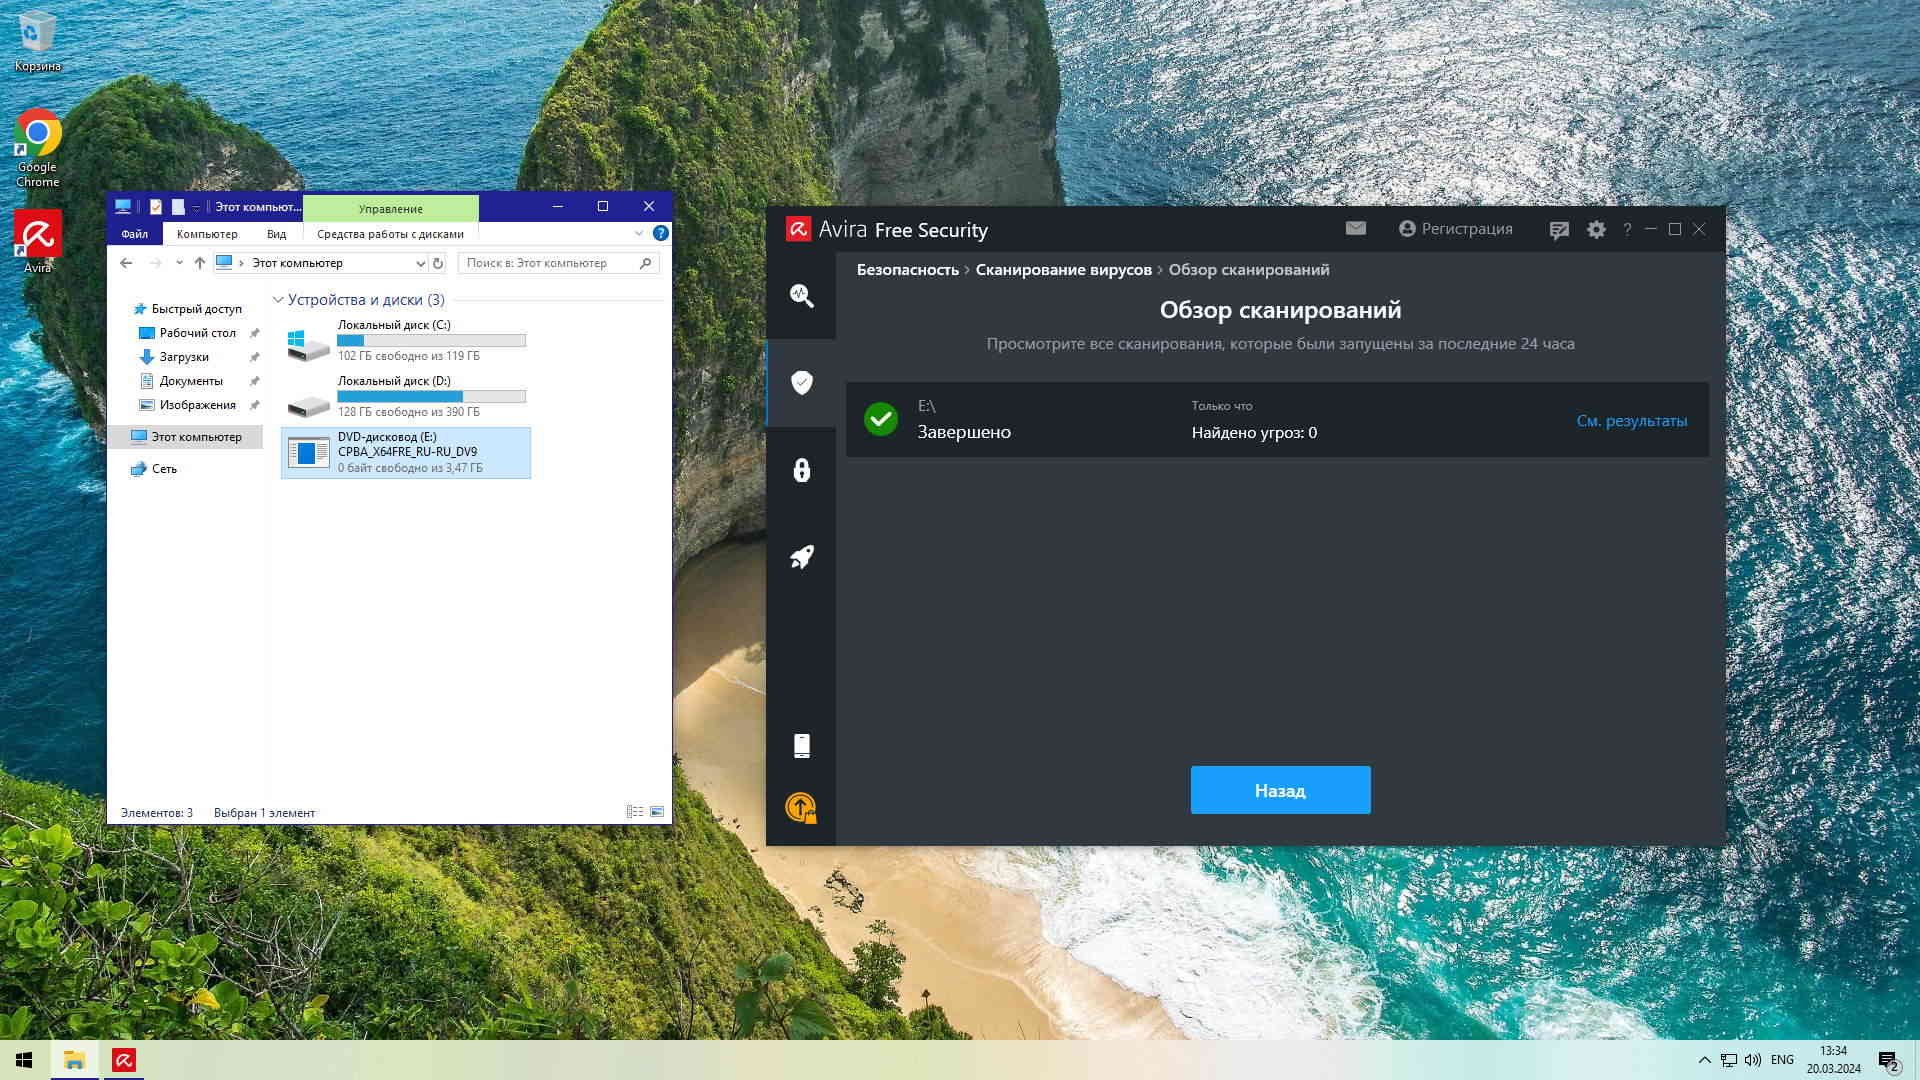Image resolution: width=1920 pixels, height=1080 pixels.
Task: Collapse the 'Устройства и диски' group
Action: (278, 300)
